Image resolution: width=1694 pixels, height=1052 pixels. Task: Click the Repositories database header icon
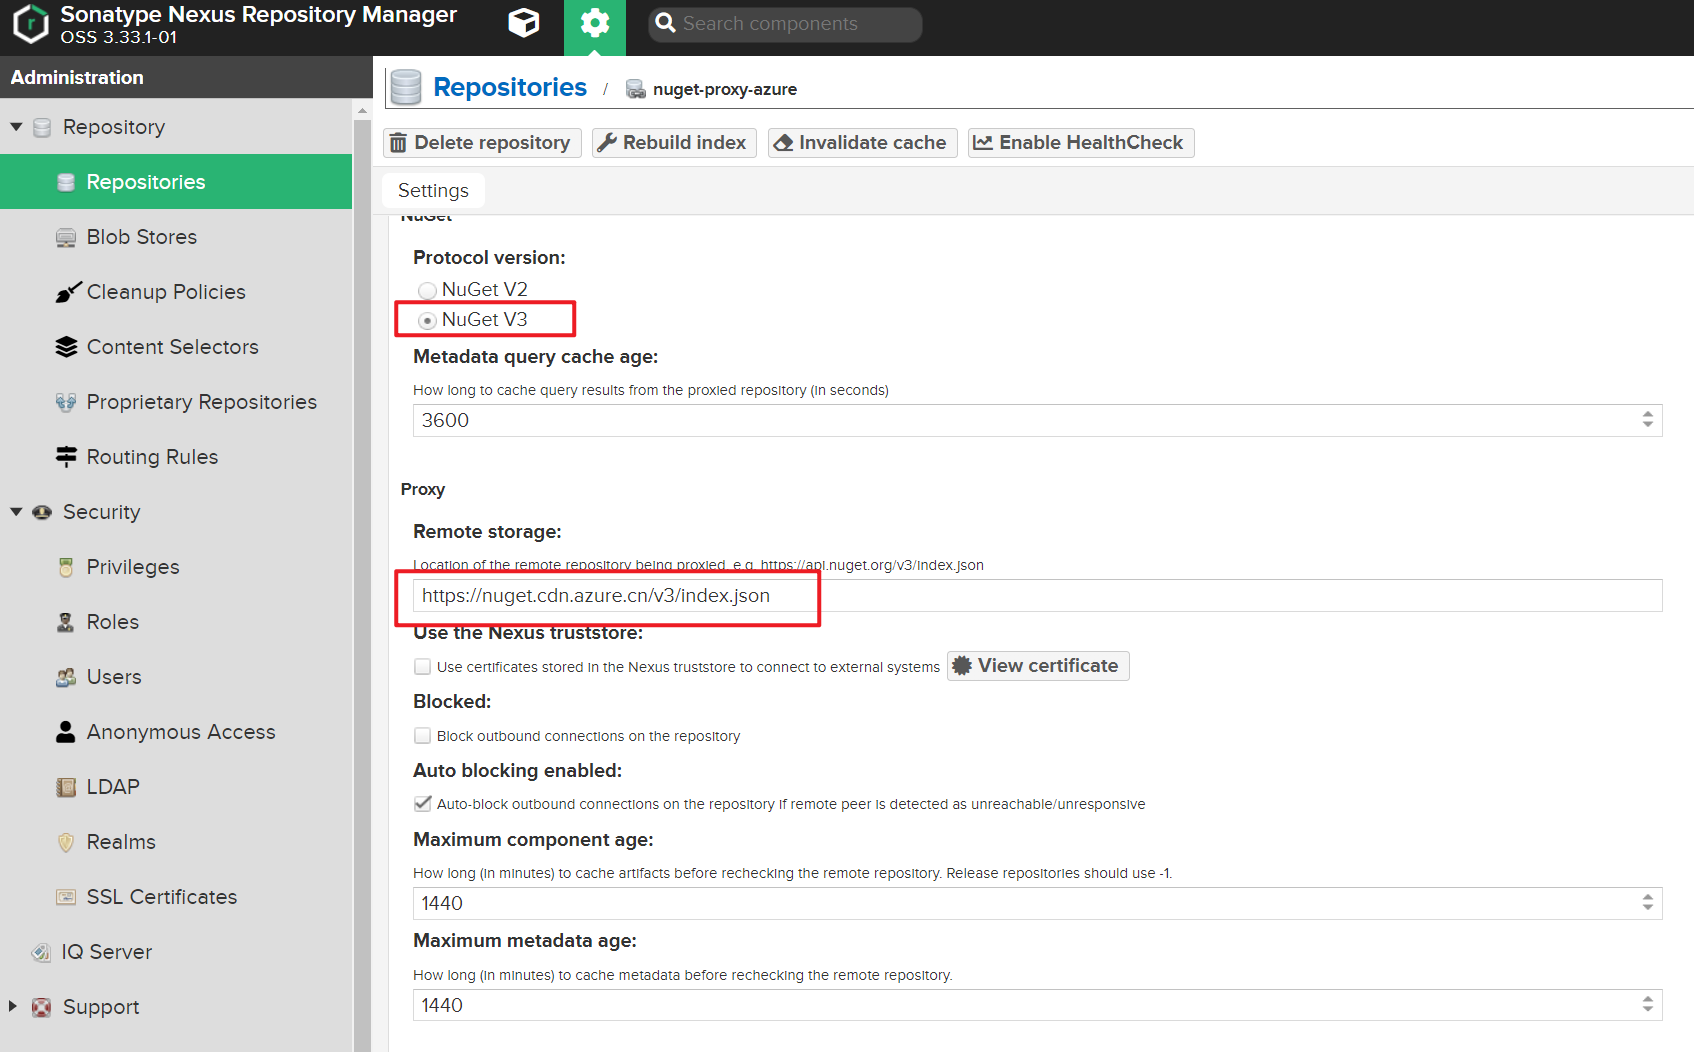coord(406,87)
